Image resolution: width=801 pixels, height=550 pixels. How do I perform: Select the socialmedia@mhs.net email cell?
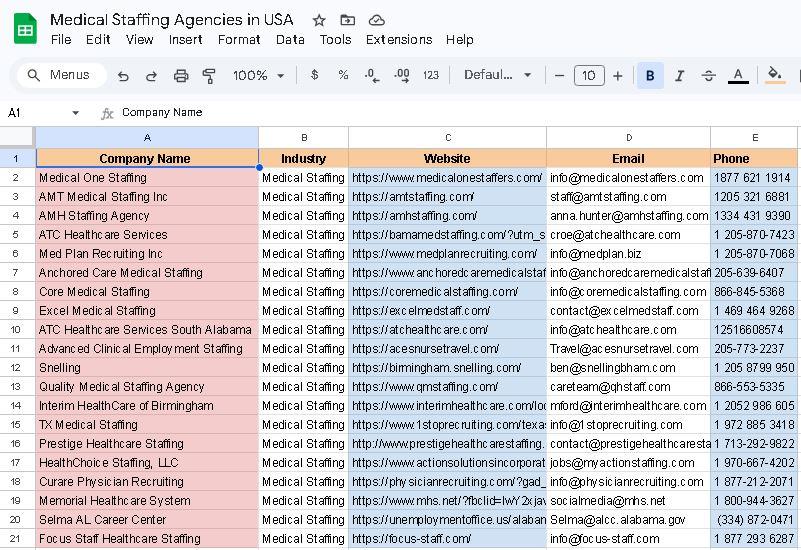click(628, 501)
